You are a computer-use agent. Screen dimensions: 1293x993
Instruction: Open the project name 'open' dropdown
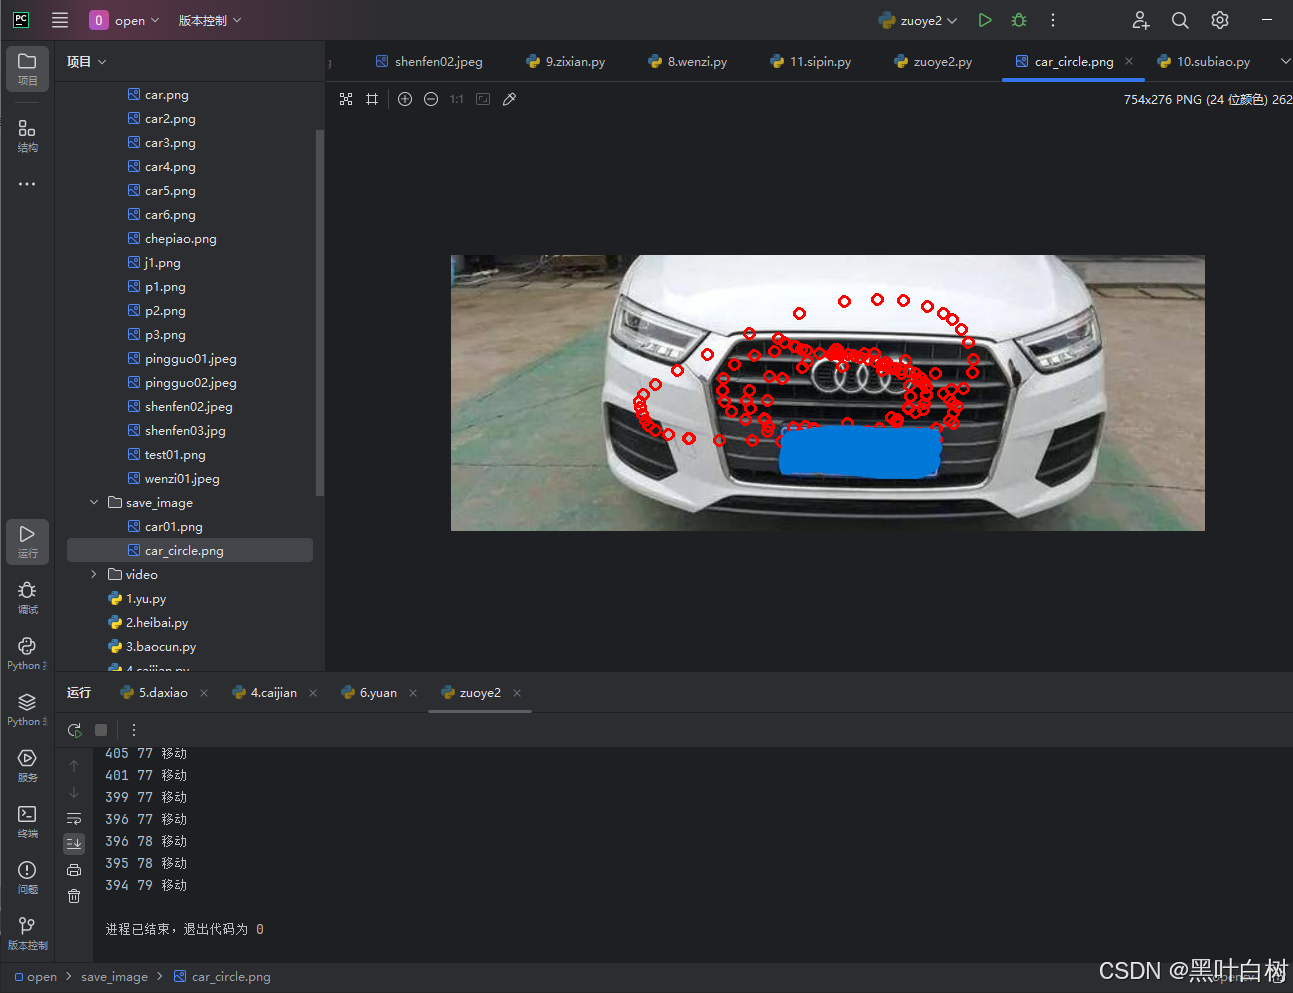pos(125,20)
